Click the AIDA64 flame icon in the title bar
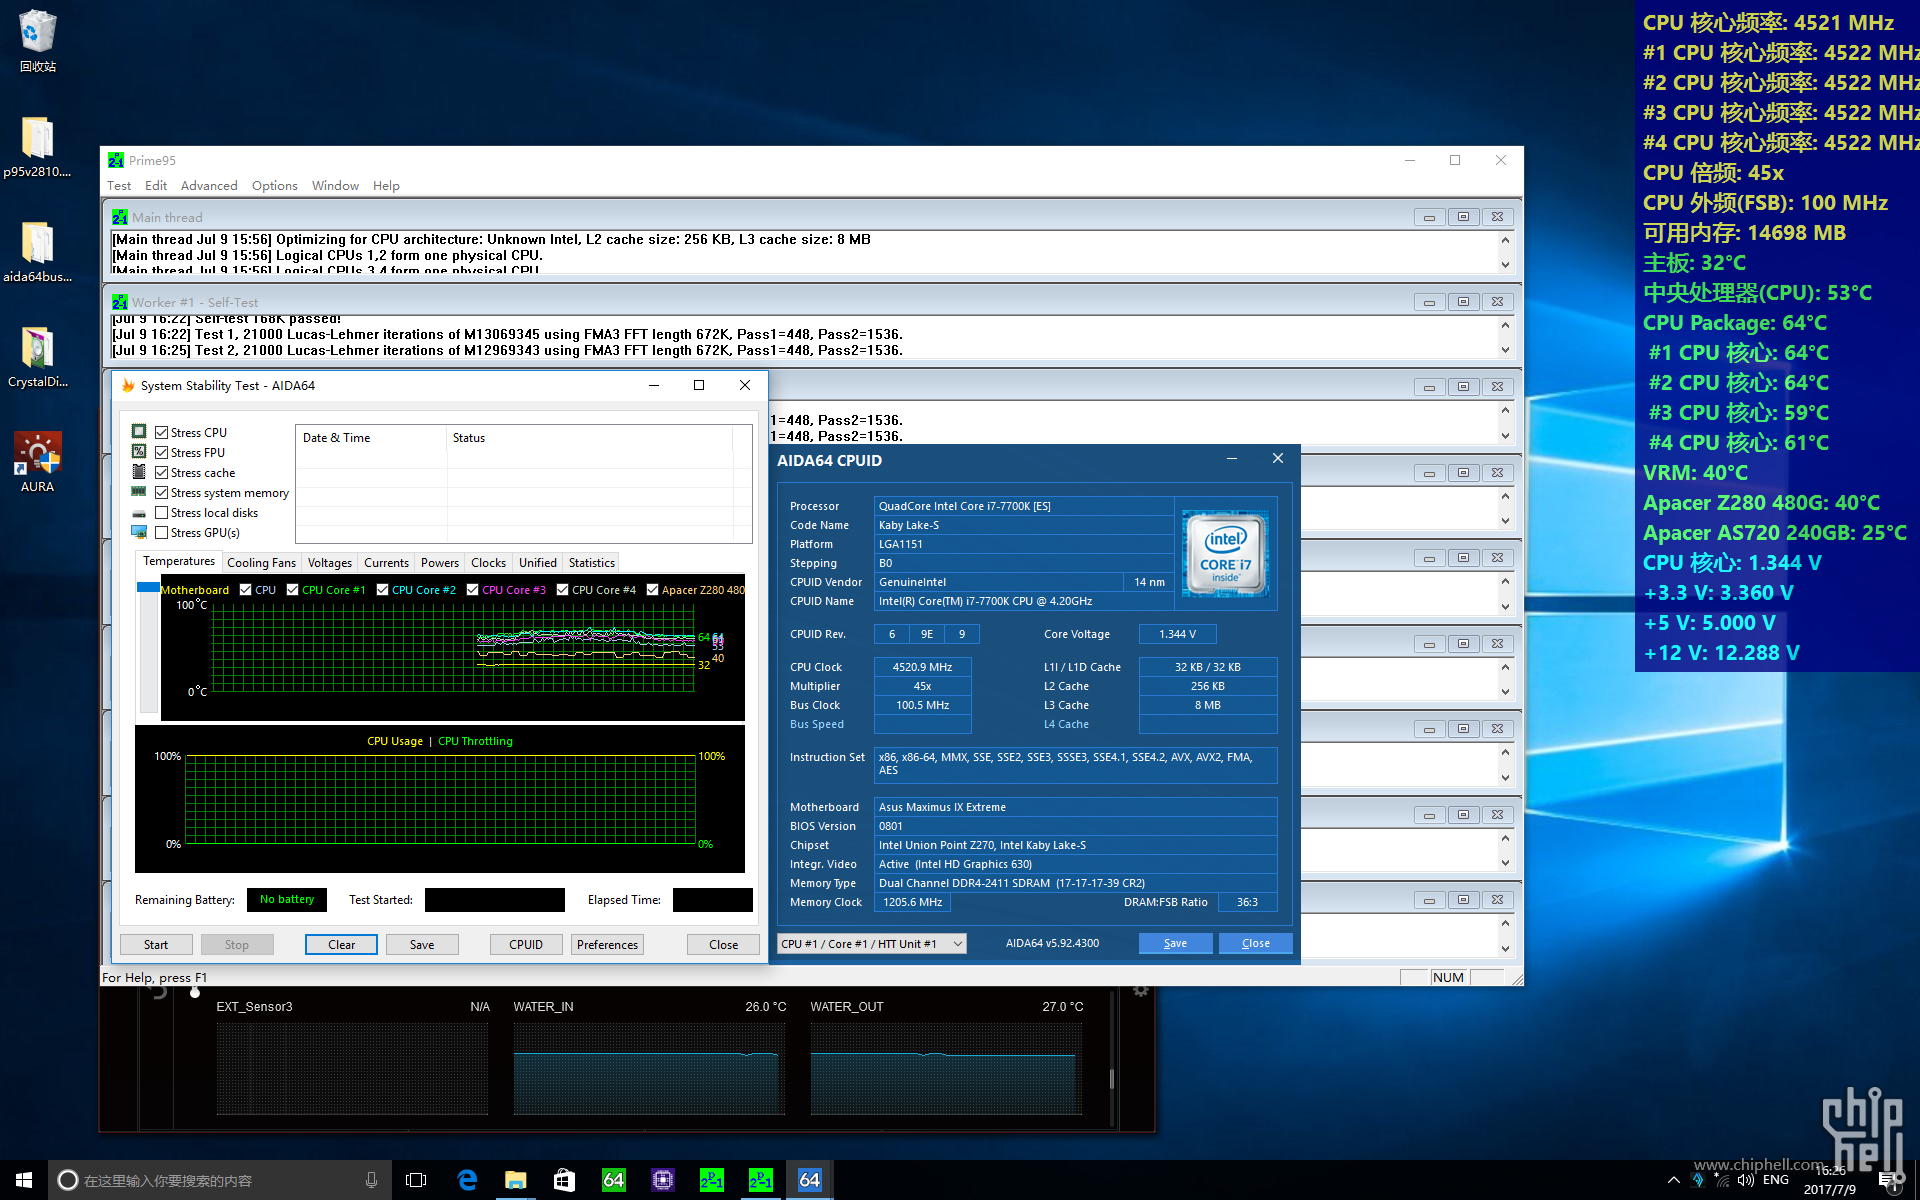Screen dimensions: 1920x1200 pyautogui.click(x=128, y=385)
